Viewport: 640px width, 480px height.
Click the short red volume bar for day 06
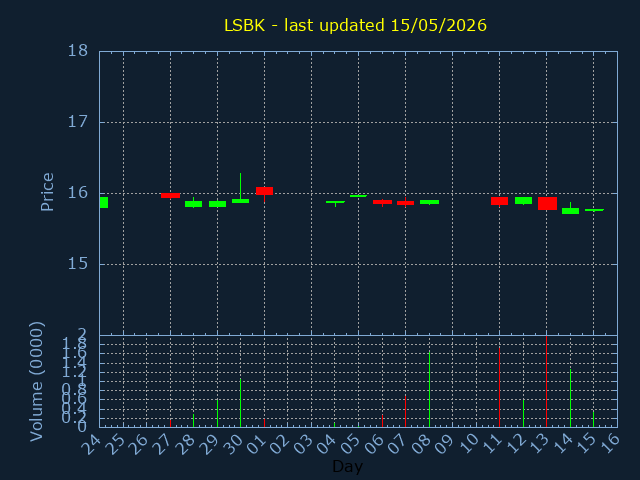382,421
